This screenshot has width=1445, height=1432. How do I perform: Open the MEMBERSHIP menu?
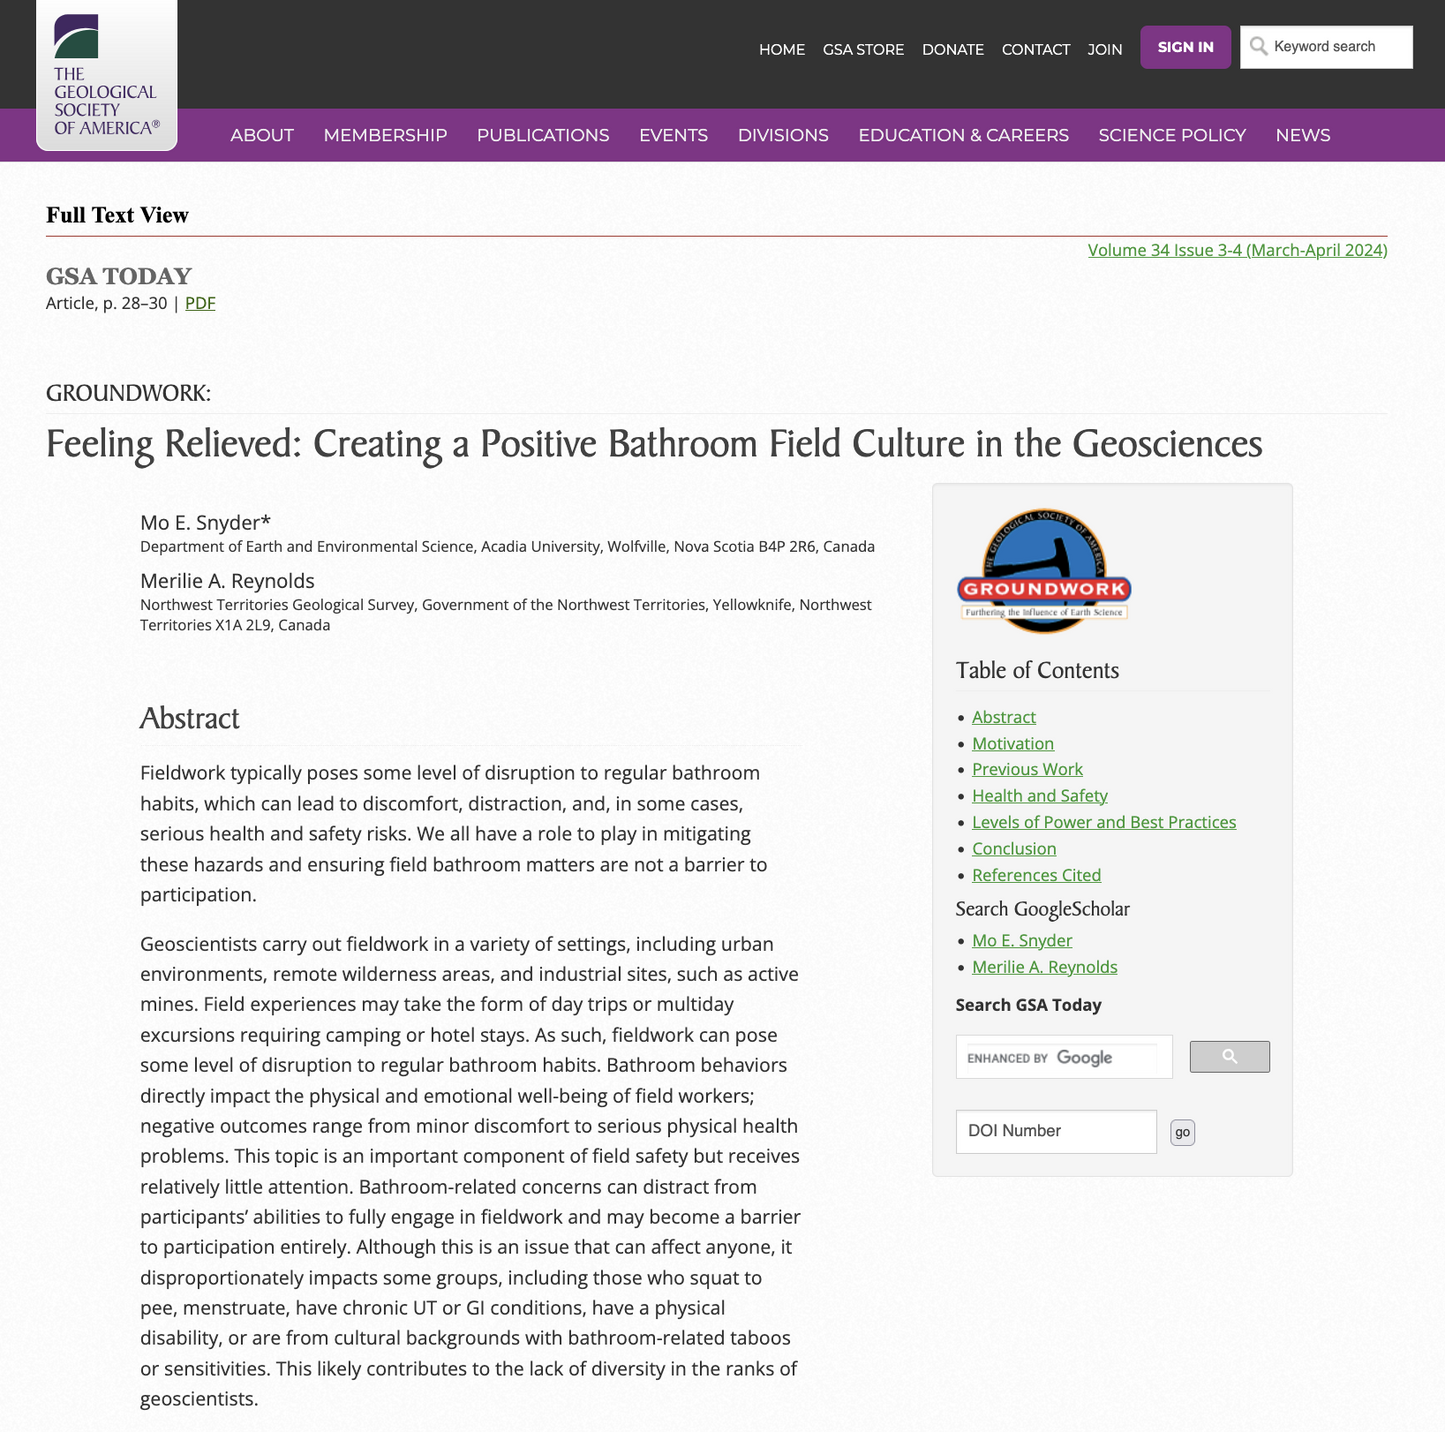(385, 135)
